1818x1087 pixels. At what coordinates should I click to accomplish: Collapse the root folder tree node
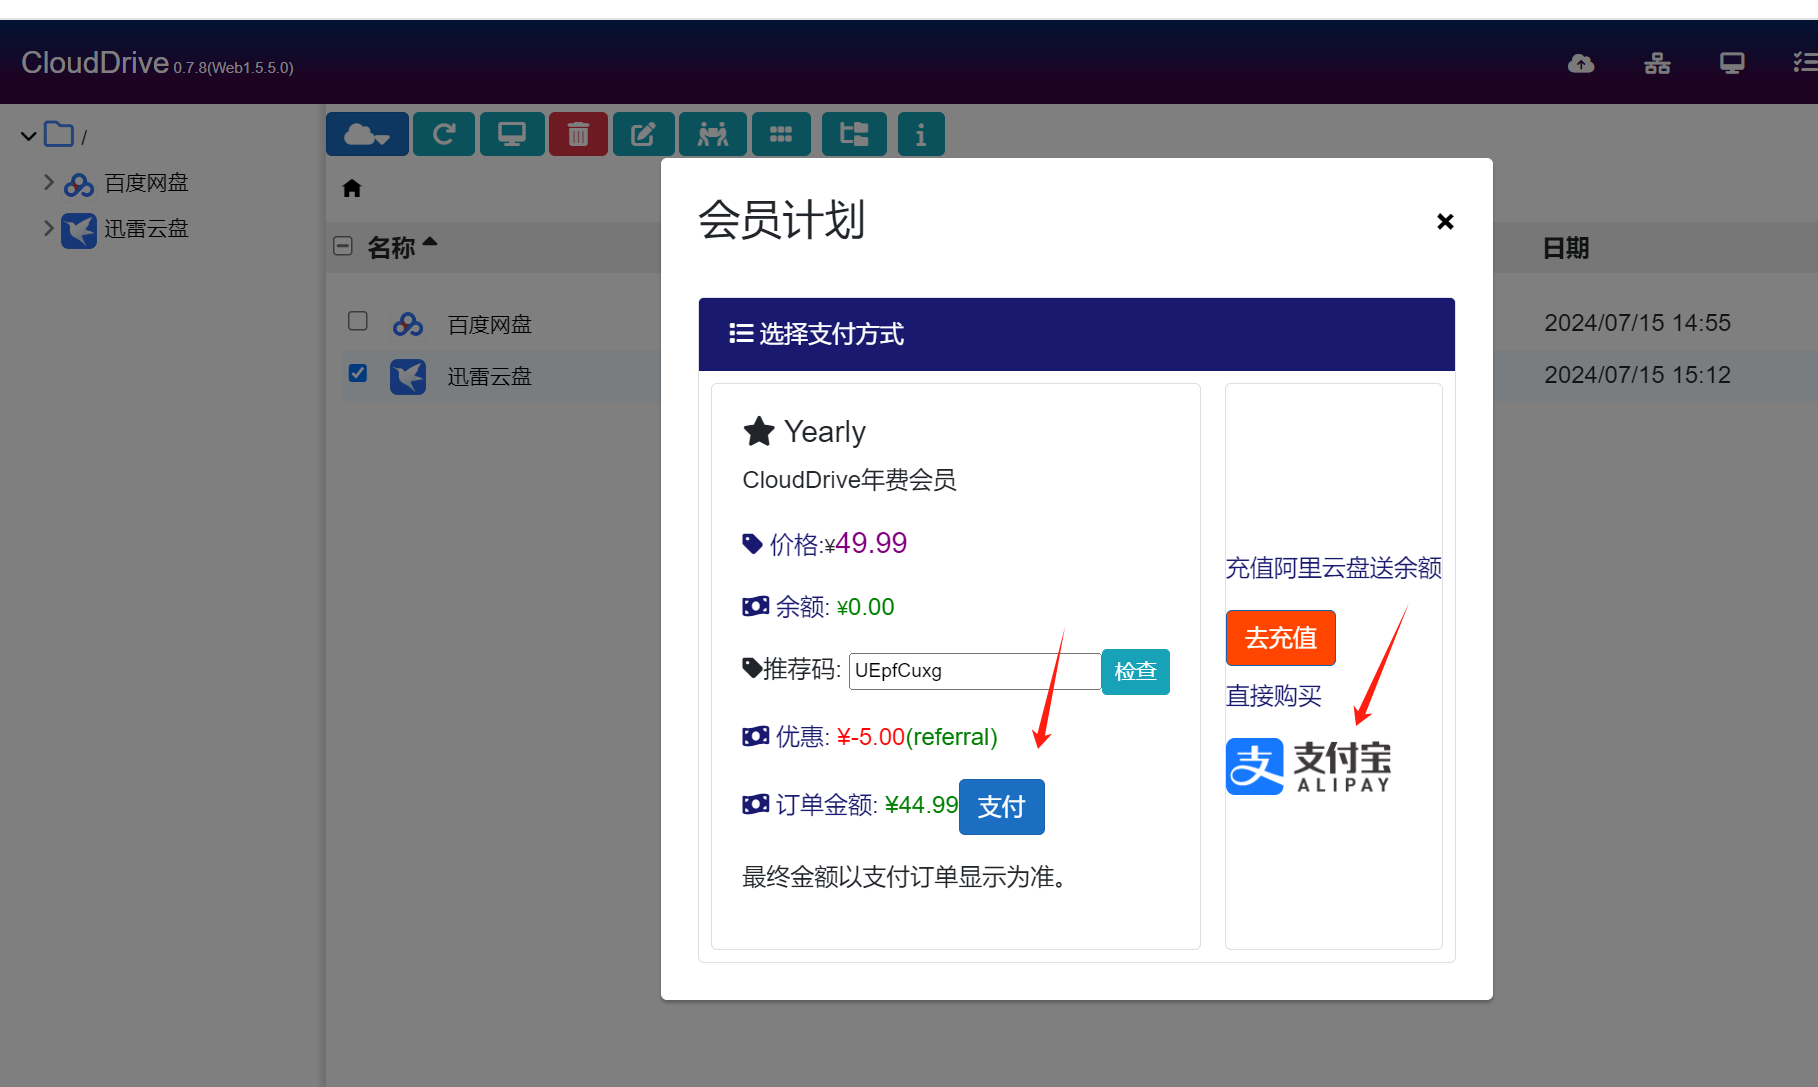(x=29, y=135)
